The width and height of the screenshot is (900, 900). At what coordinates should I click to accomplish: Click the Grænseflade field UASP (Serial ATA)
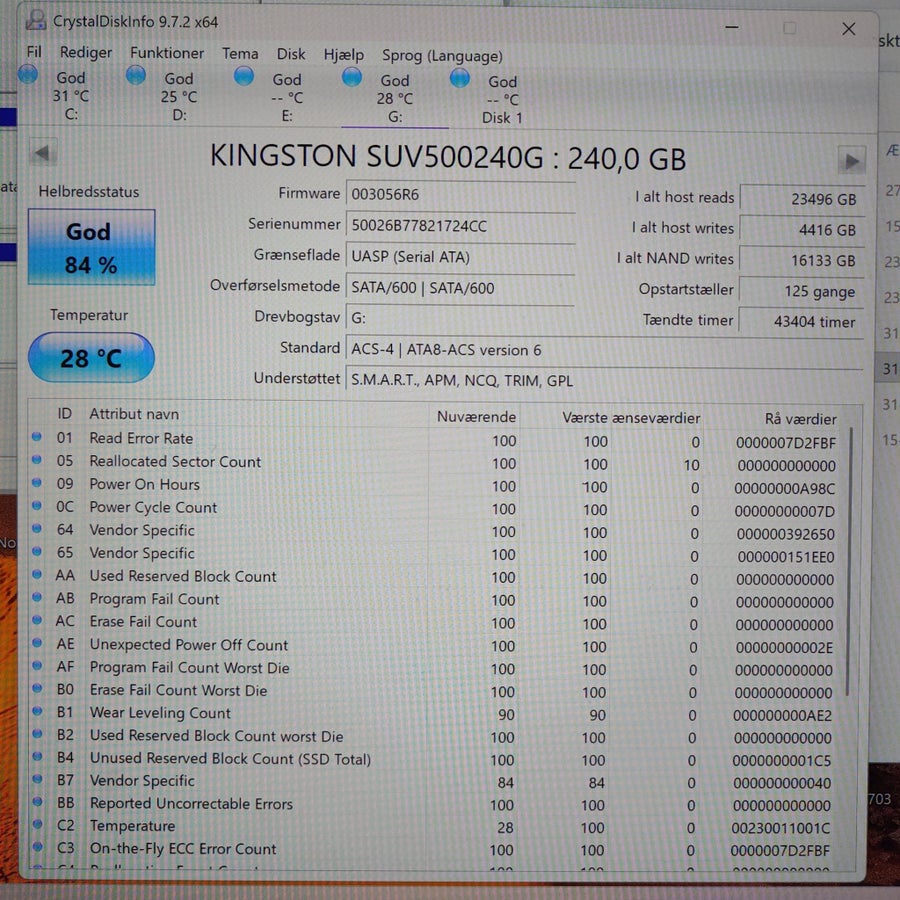[460, 257]
